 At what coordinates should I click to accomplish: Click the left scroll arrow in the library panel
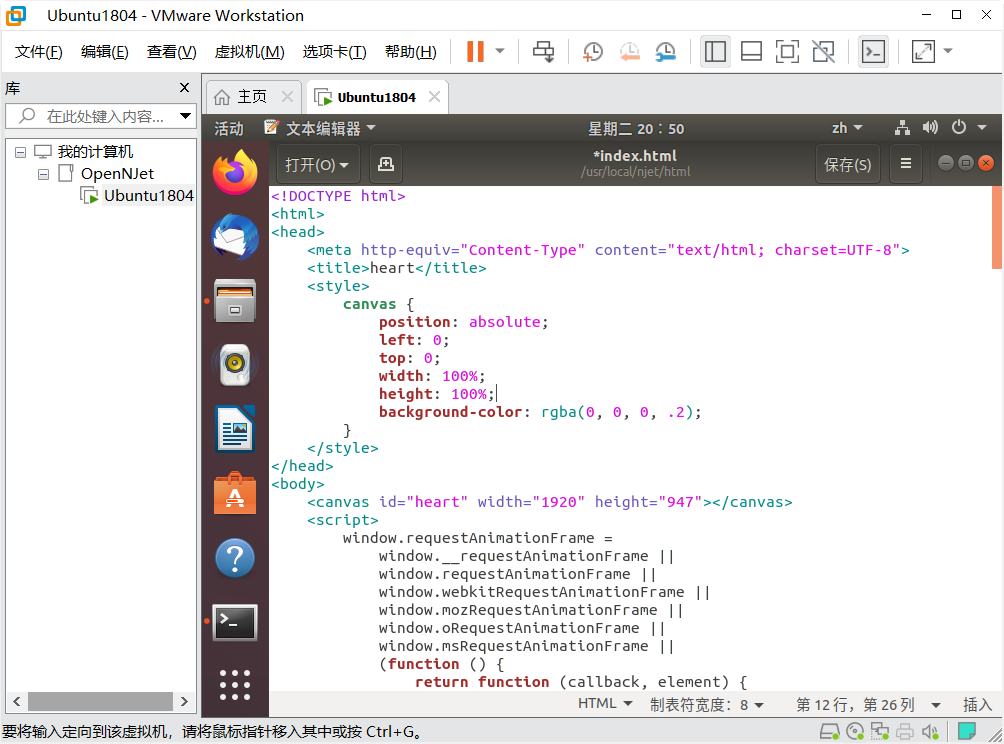tap(17, 701)
